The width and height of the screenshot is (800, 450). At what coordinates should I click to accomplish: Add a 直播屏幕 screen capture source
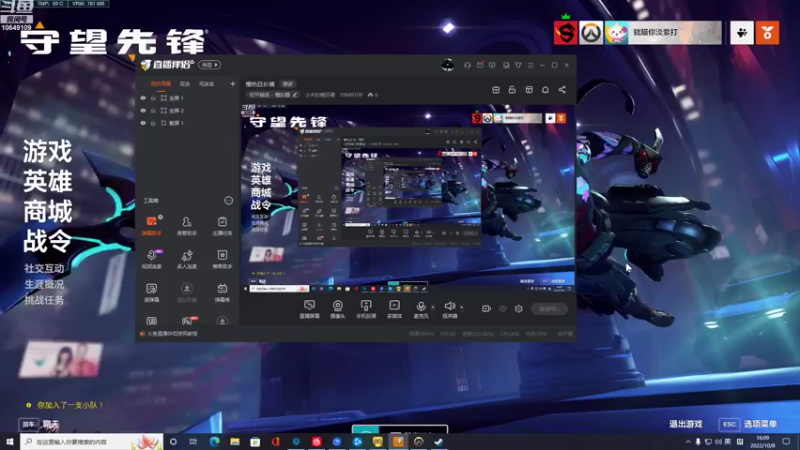click(x=309, y=309)
